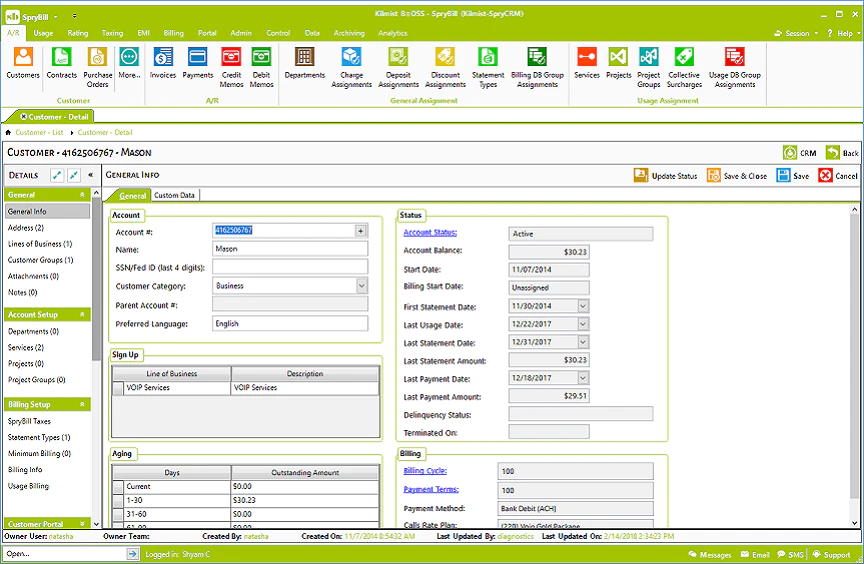Click the Name input field
Image resolution: width=864 pixels, height=564 pixels.
click(x=290, y=249)
